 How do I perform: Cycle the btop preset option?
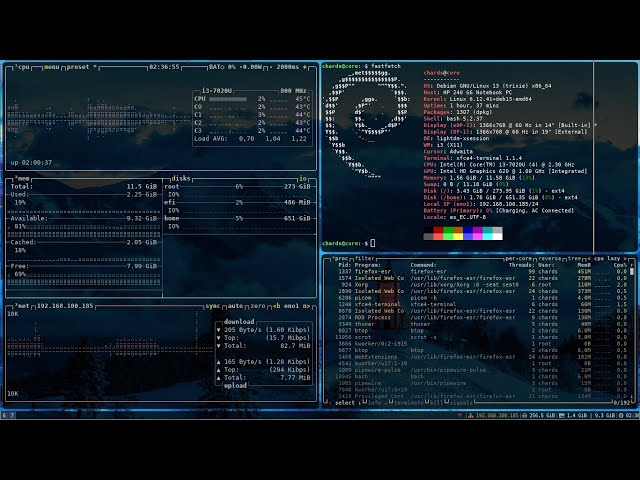(80, 67)
